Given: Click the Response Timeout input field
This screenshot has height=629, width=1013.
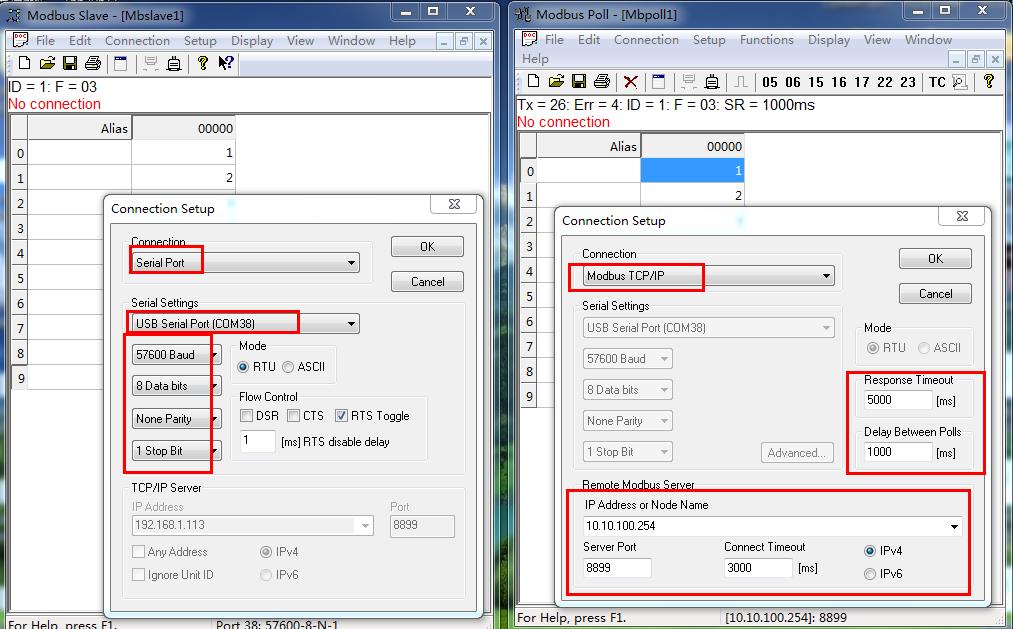Looking at the screenshot, I should tap(898, 400).
